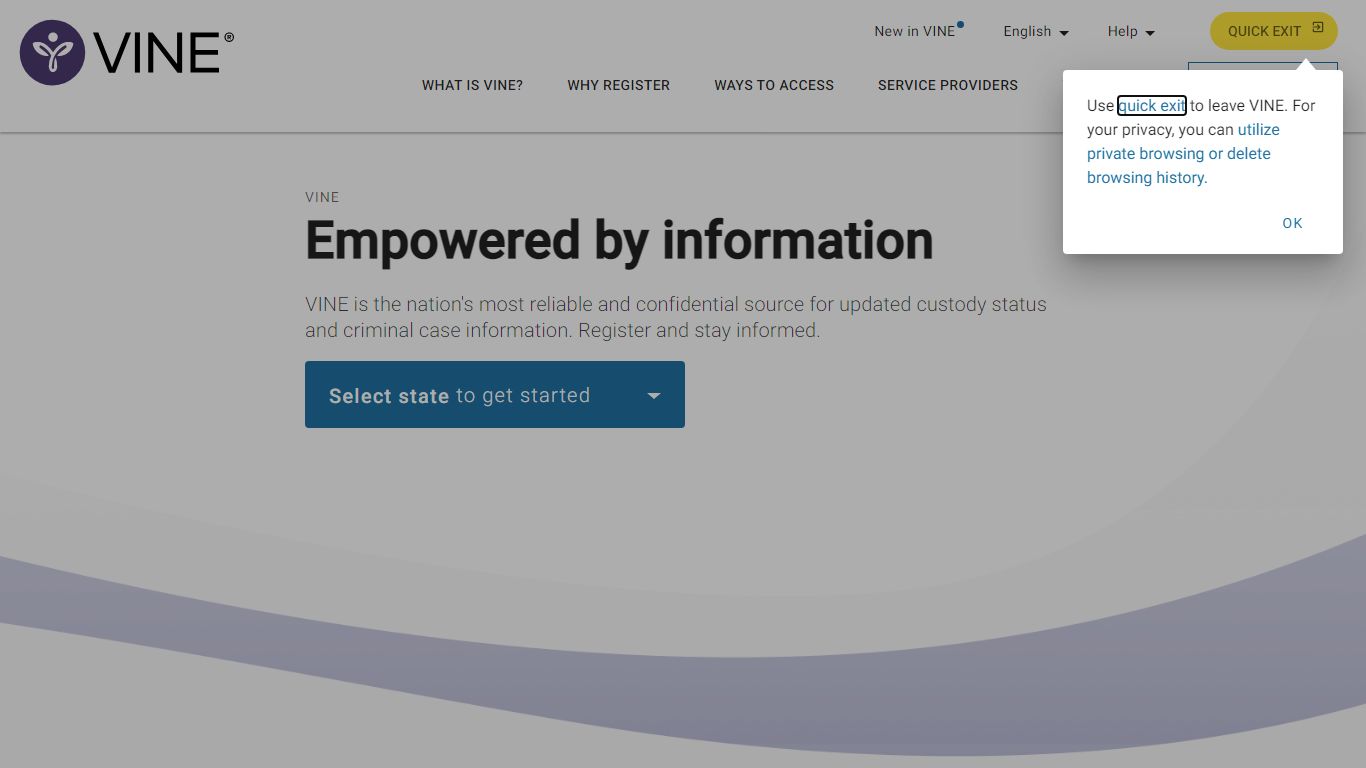1366x768 pixels.
Task: Open the English language dropdown
Action: pyautogui.click(x=1035, y=31)
